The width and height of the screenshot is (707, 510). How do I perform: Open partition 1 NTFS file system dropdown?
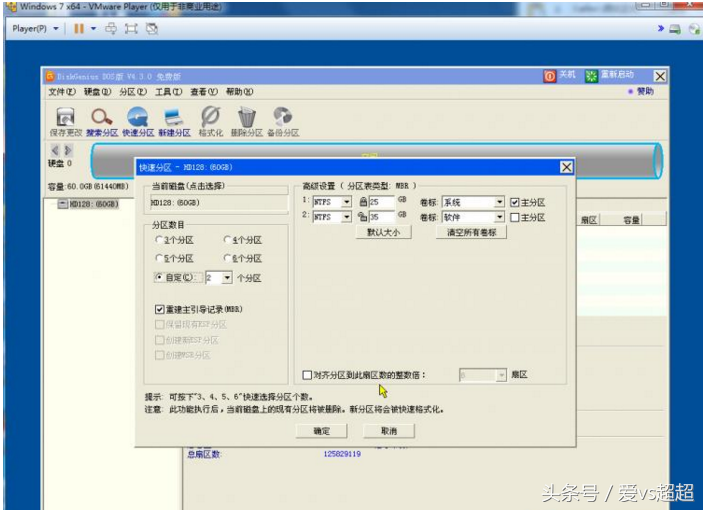pos(346,202)
